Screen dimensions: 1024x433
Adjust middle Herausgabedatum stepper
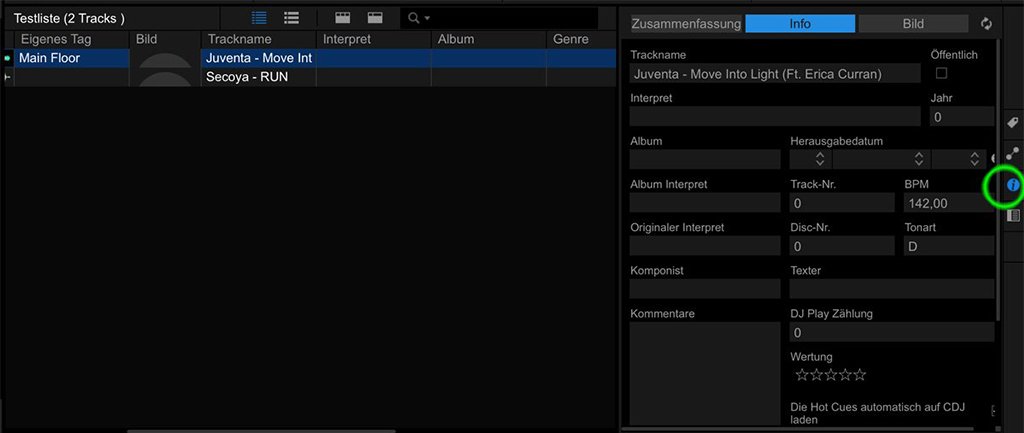pos(917,159)
